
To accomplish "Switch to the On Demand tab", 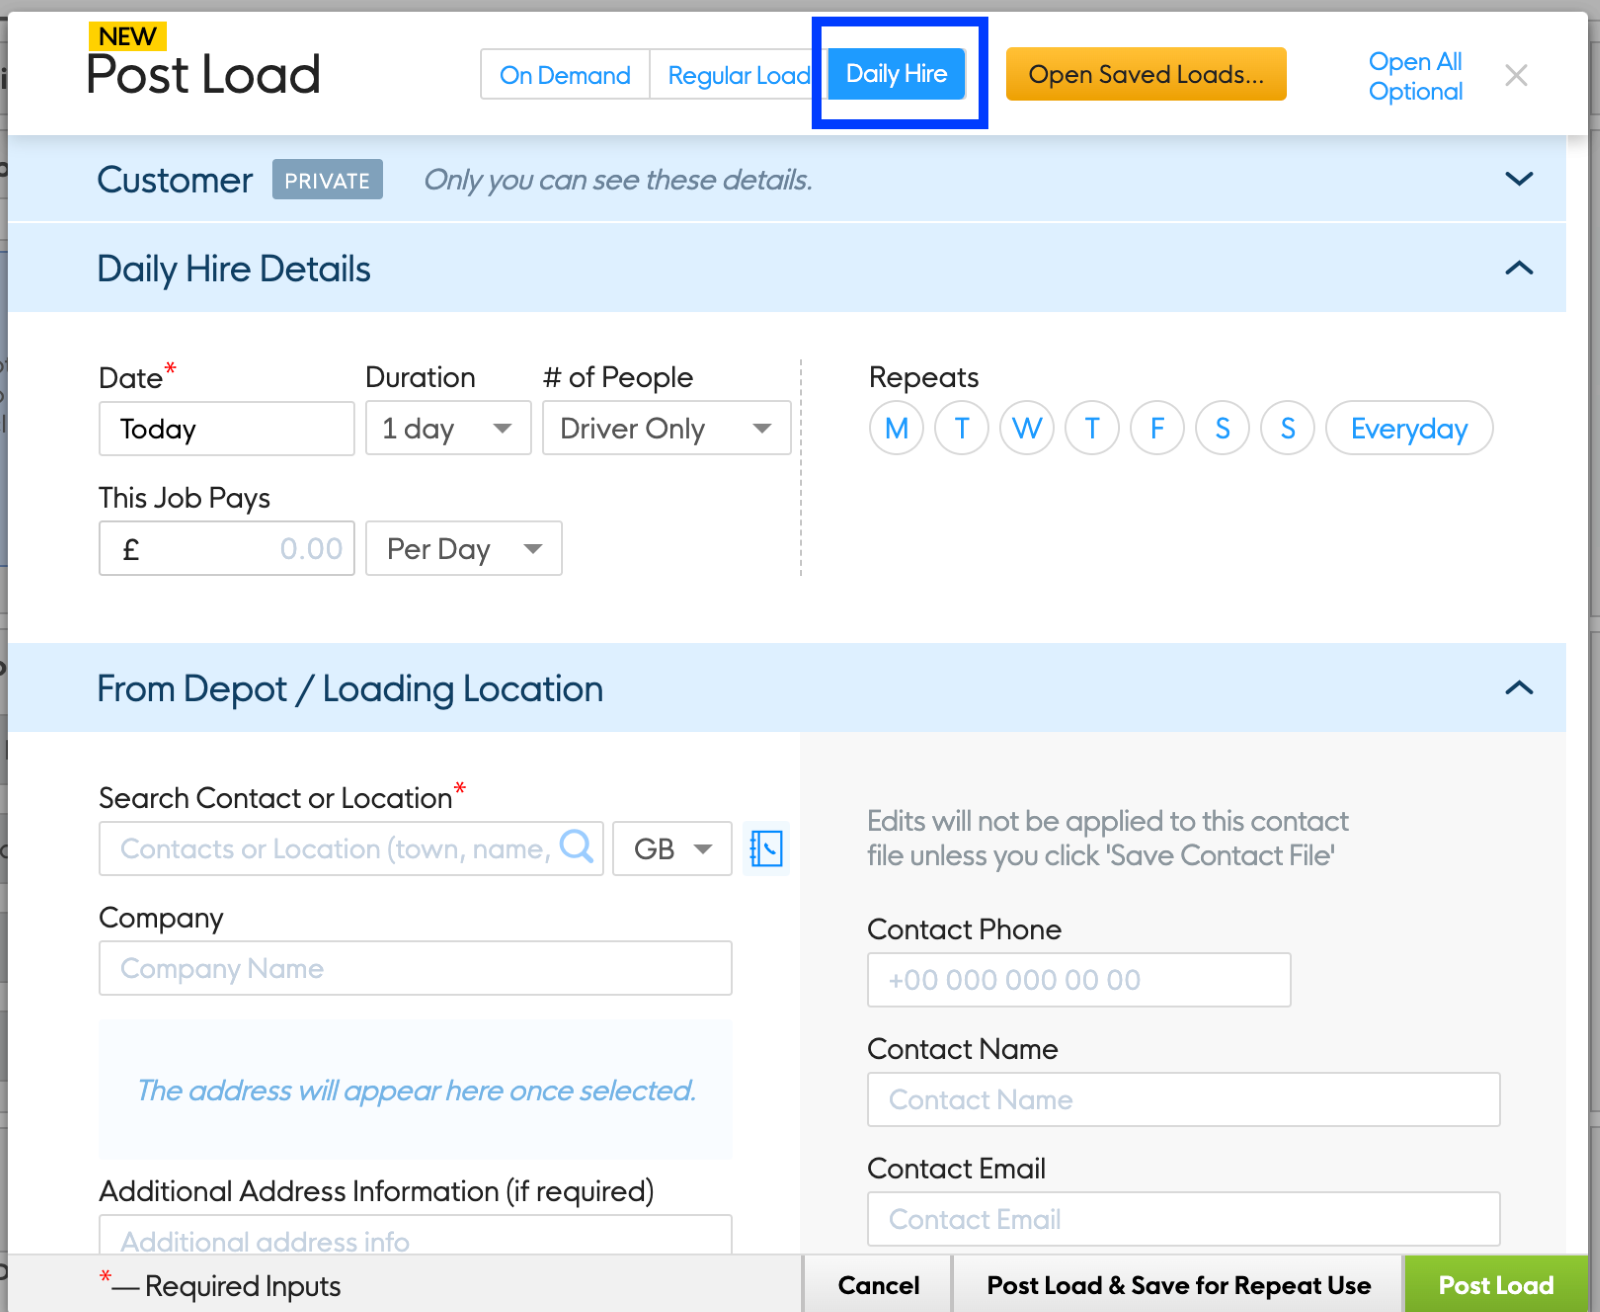I will click(565, 75).
